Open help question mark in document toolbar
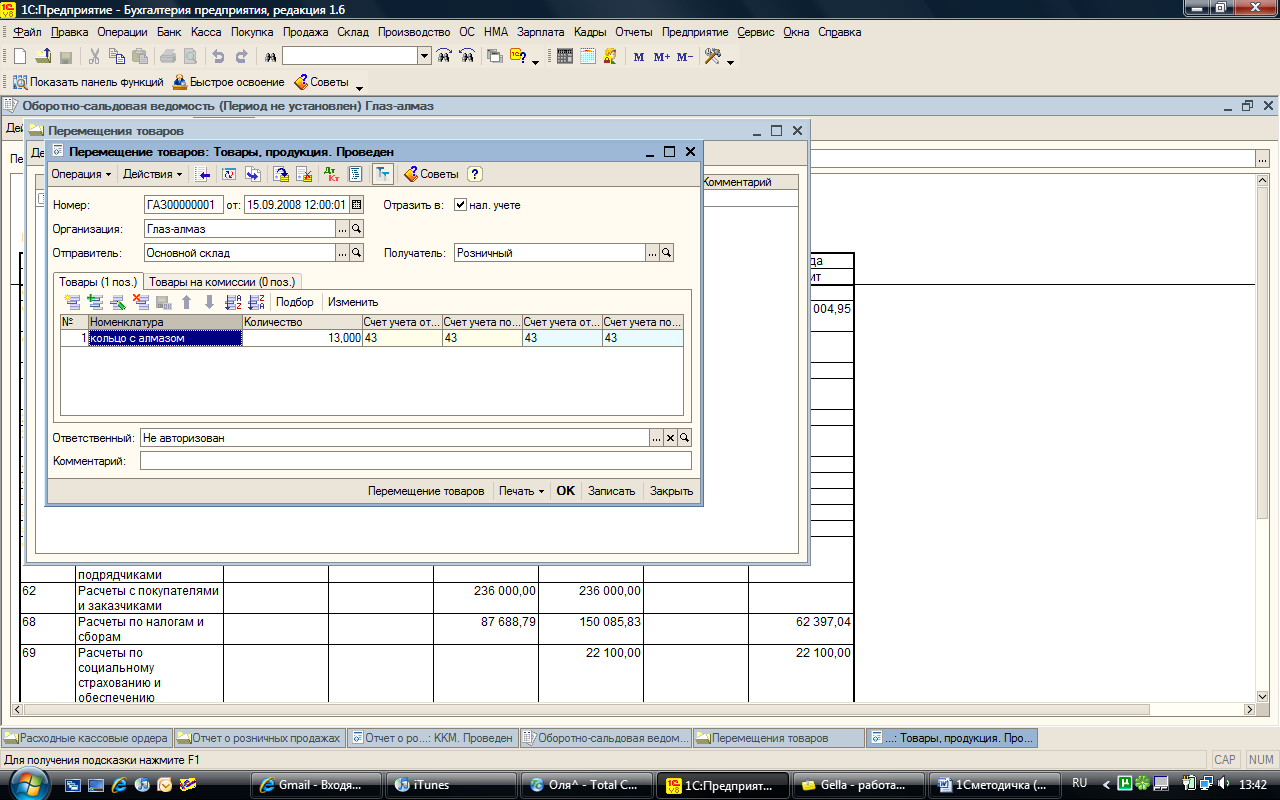Viewport: 1280px width, 800px height. (x=475, y=174)
